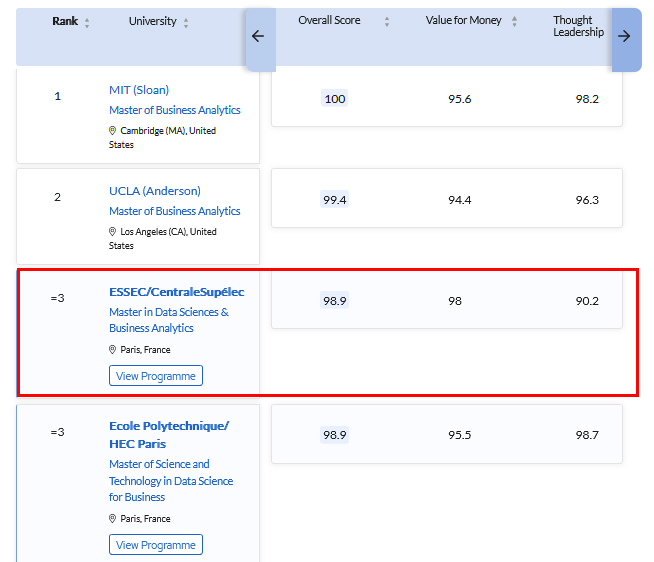Click location pin icon beside Los Angeles (CA)

(x=112, y=232)
